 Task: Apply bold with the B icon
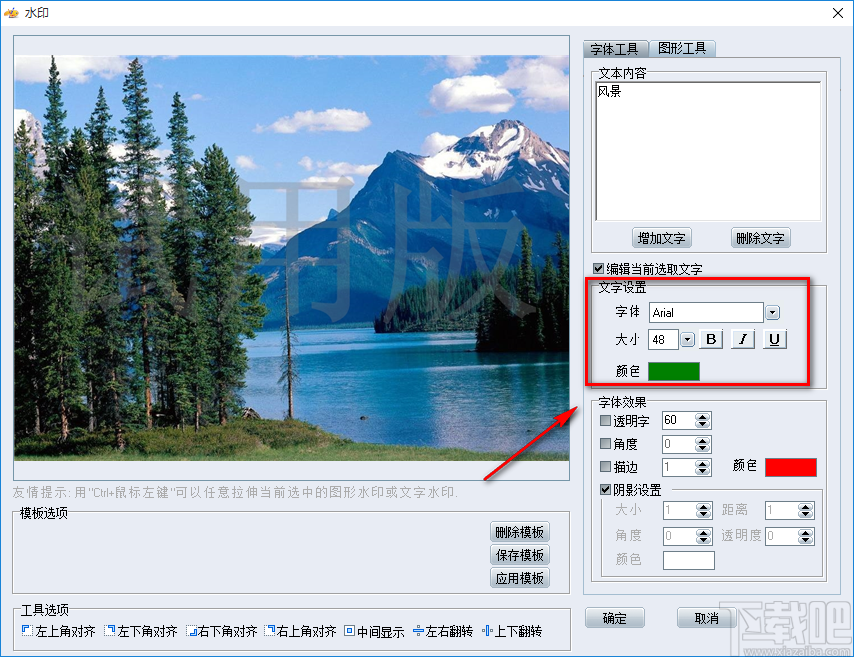tap(710, 339)
